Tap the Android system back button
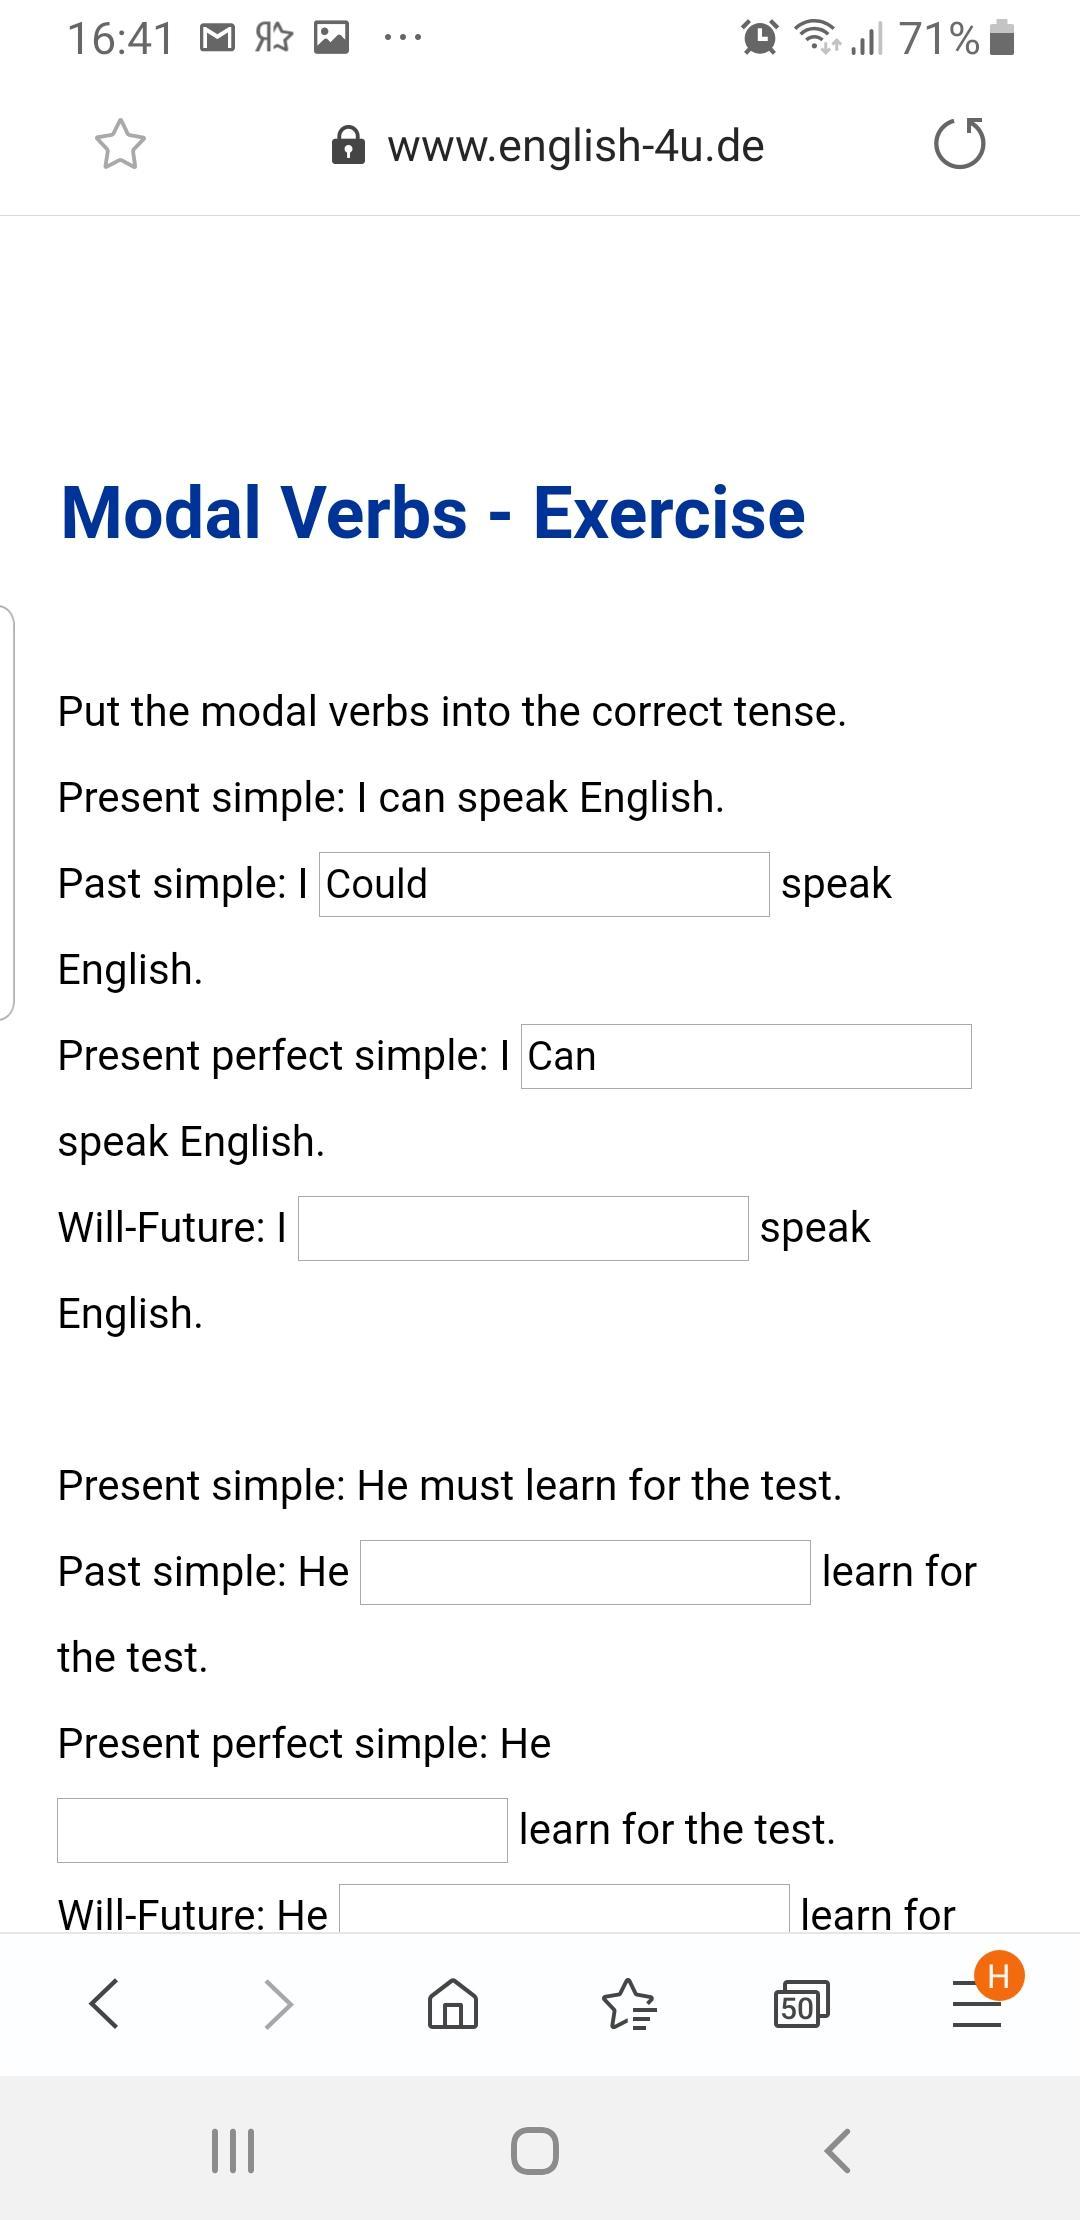Screen dimensions: 1080x2220 coord(838,2150)
